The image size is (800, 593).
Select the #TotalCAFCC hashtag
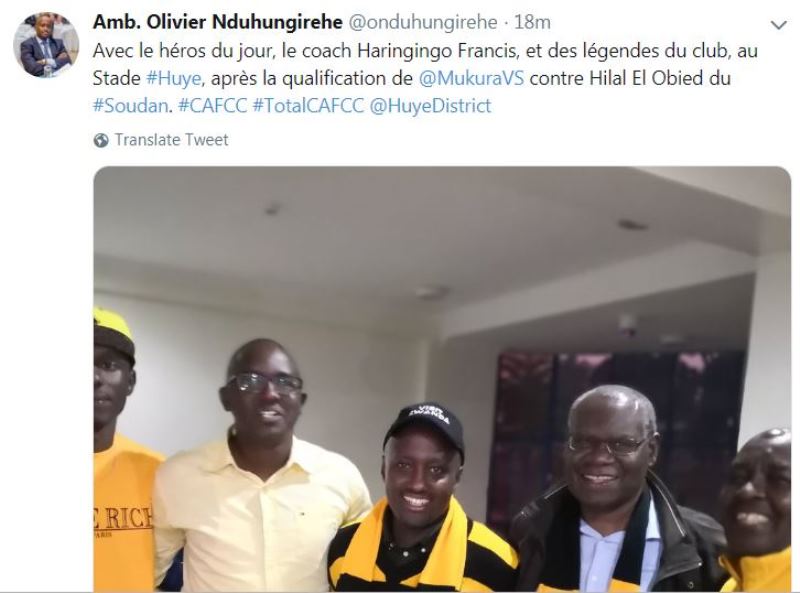[x=308, y=106]
